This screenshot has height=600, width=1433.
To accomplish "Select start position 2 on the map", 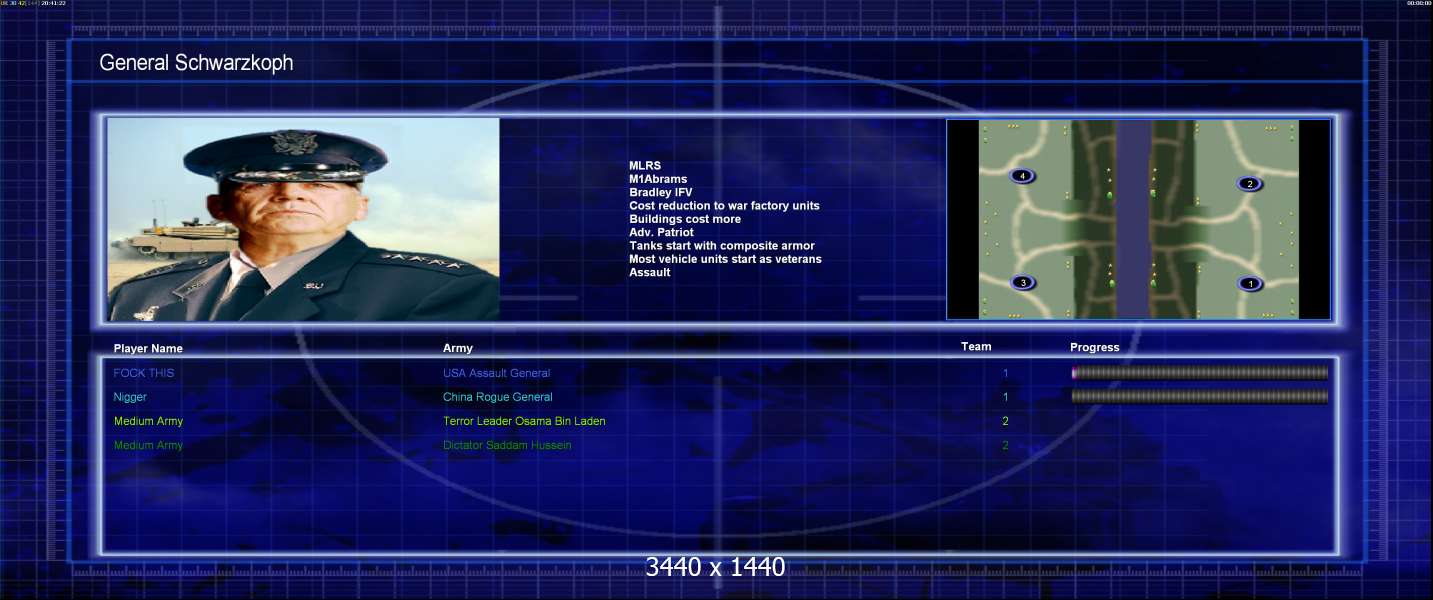I will (x=1248, y=184).
